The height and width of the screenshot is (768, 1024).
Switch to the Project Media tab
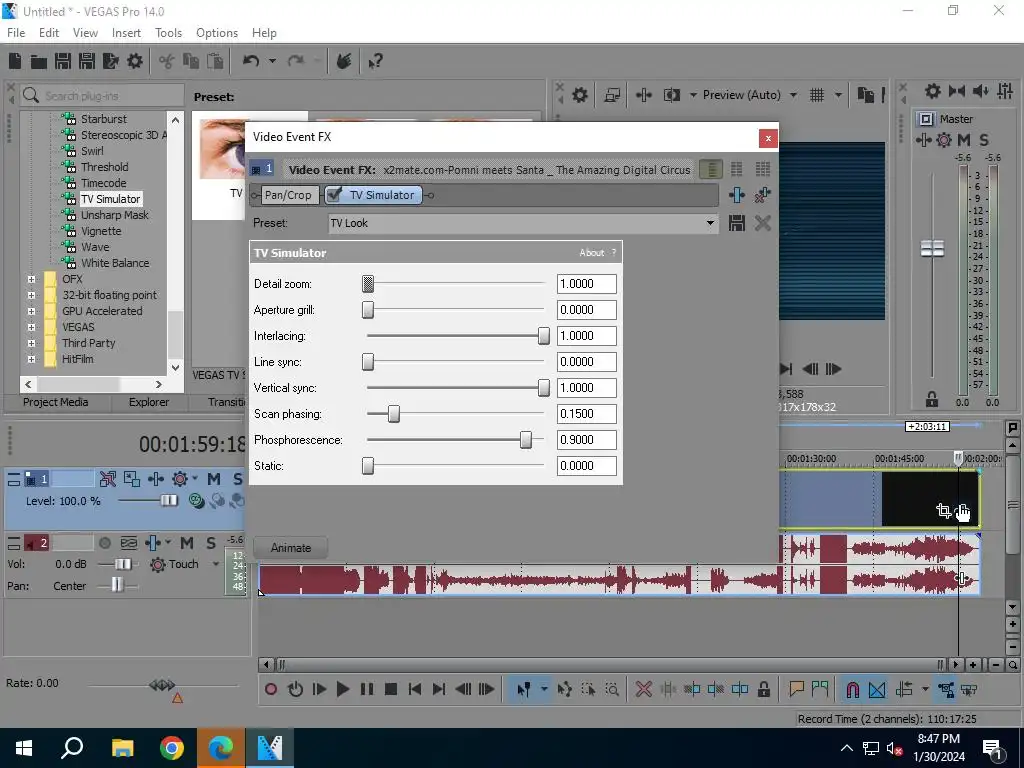[x=56, y=402]
